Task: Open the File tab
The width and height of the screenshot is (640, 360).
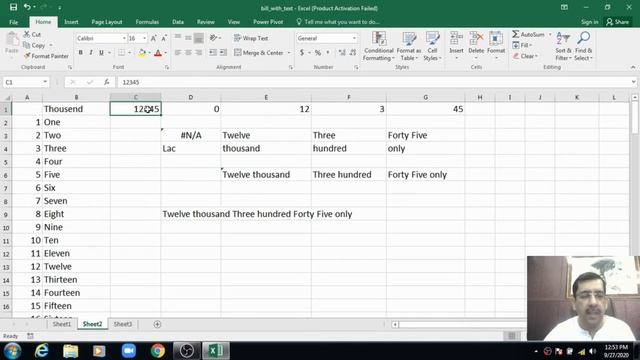Action: click(x=13, y=22)
